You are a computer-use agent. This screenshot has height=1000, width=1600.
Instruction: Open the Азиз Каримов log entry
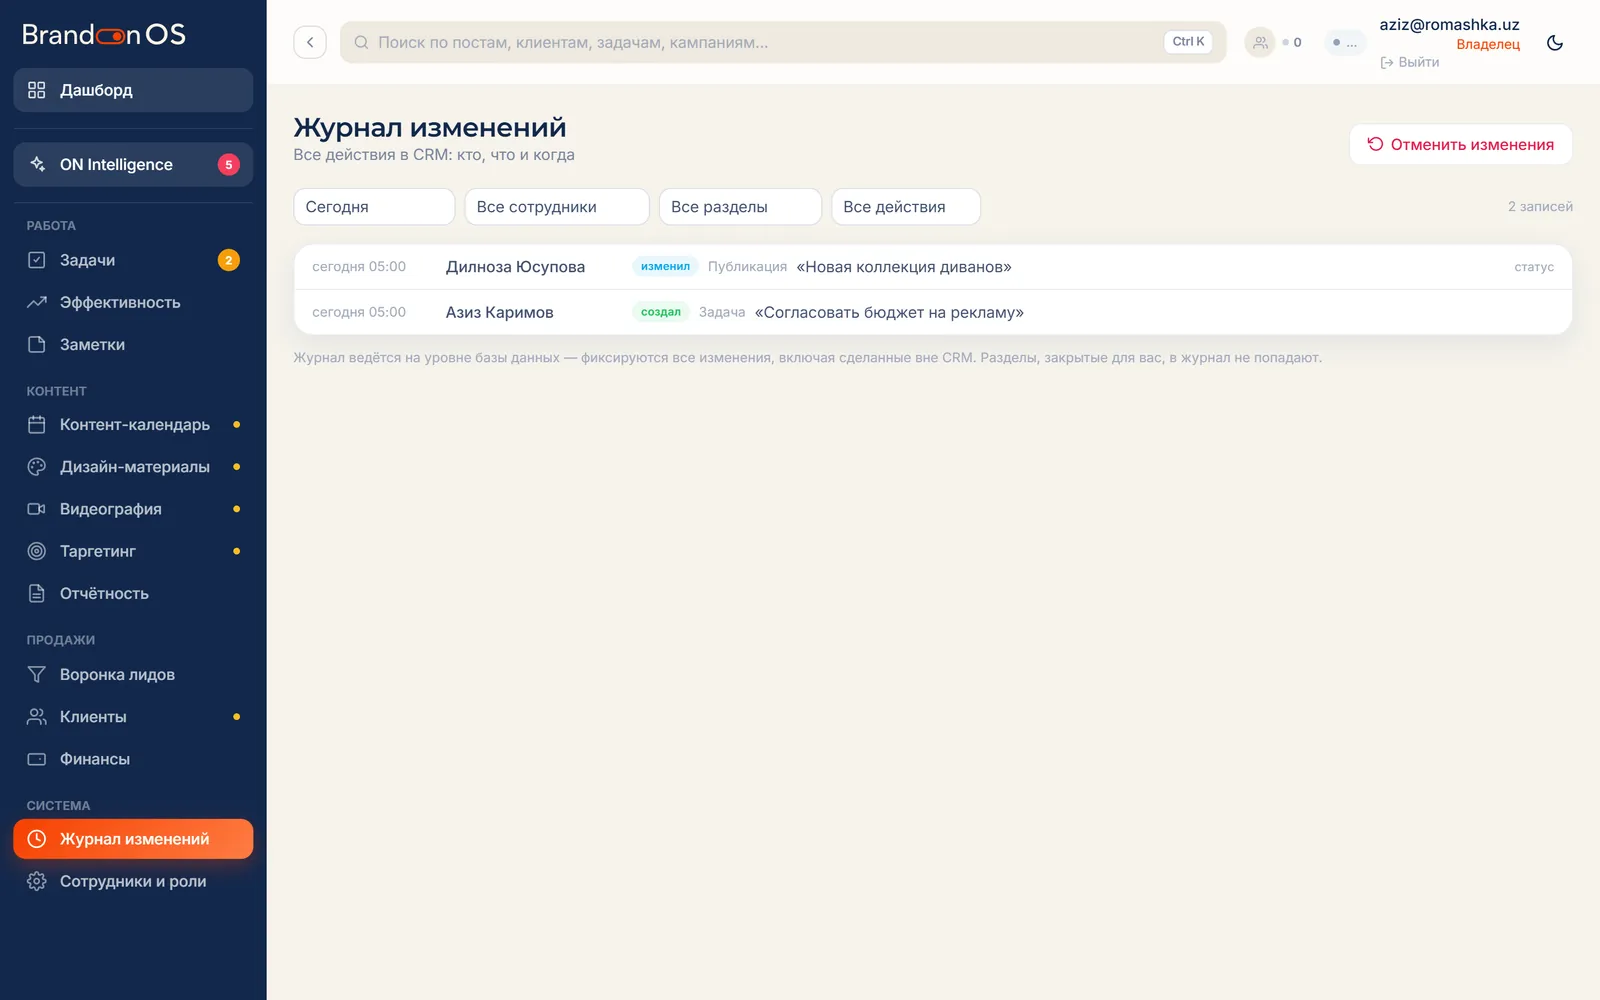coord(933,312)
